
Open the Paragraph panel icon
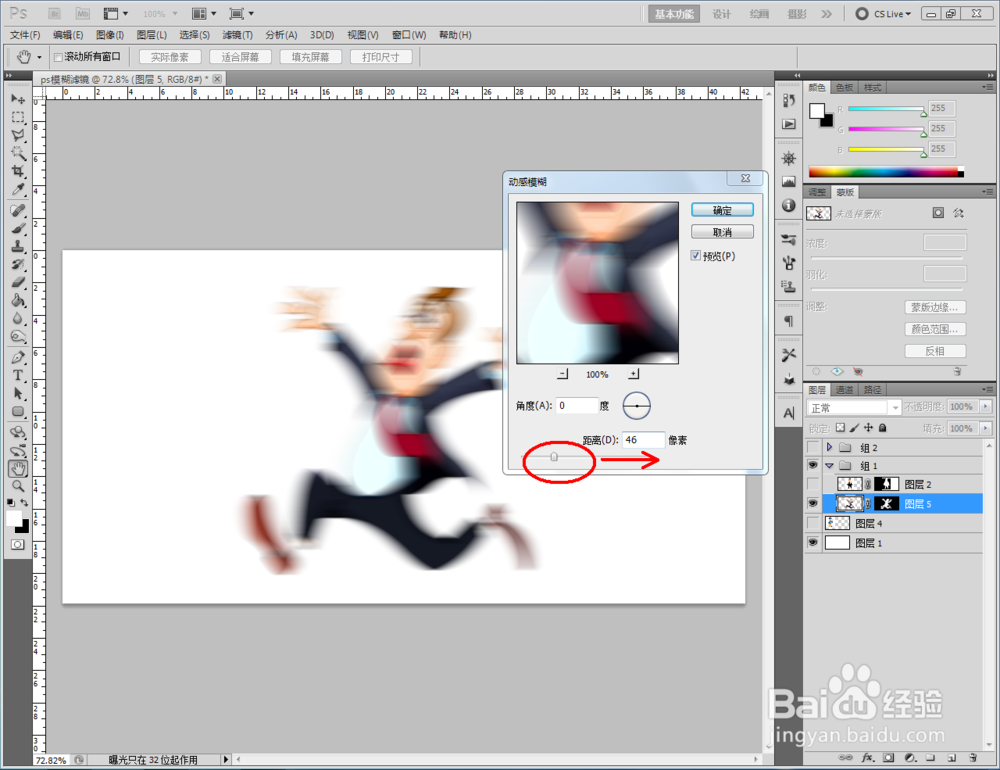pos(789,321)
